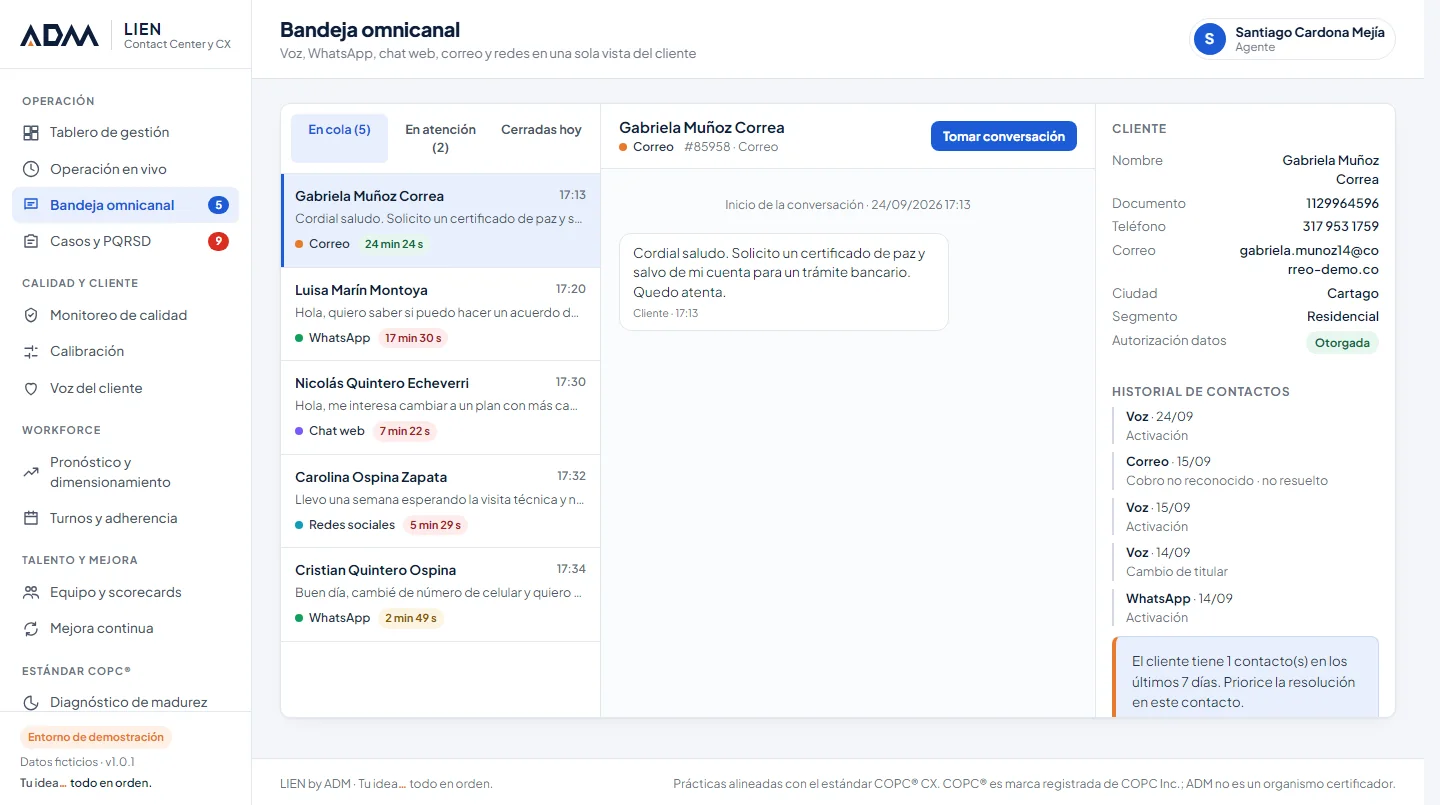Click the Operación en vivo clock icon
Screen dimensions: 1440x805
tap(31, 169)
